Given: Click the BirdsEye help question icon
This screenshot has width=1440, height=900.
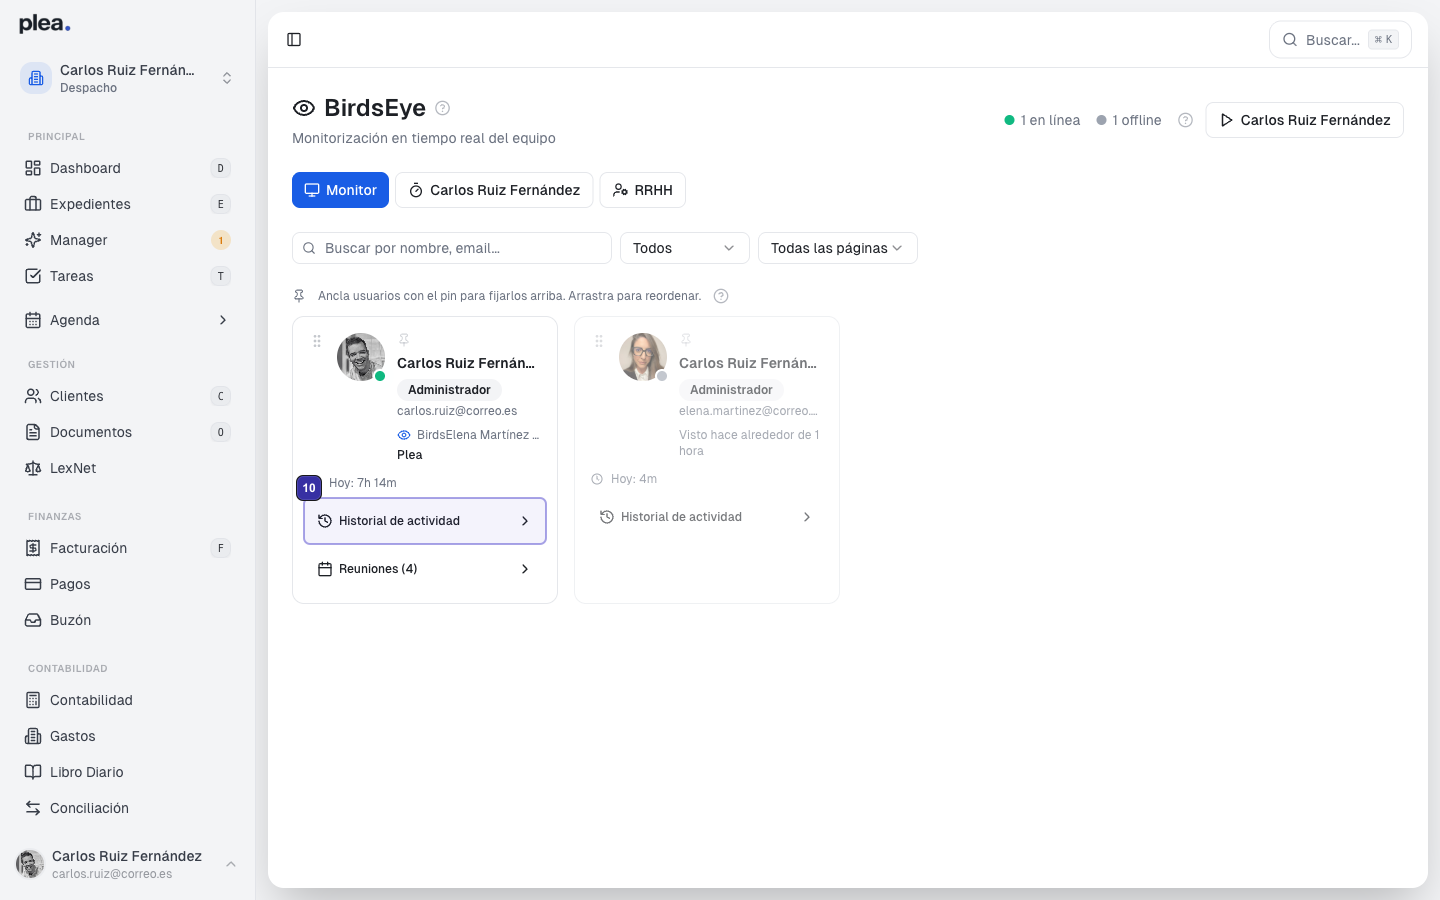Looking at the screenshot, I should point(443,108).
